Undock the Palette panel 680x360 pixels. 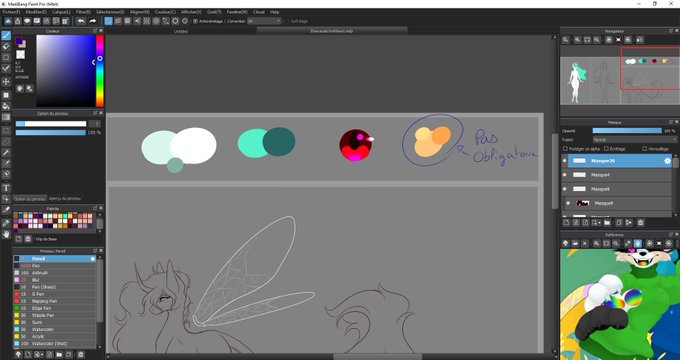(95, 209)
